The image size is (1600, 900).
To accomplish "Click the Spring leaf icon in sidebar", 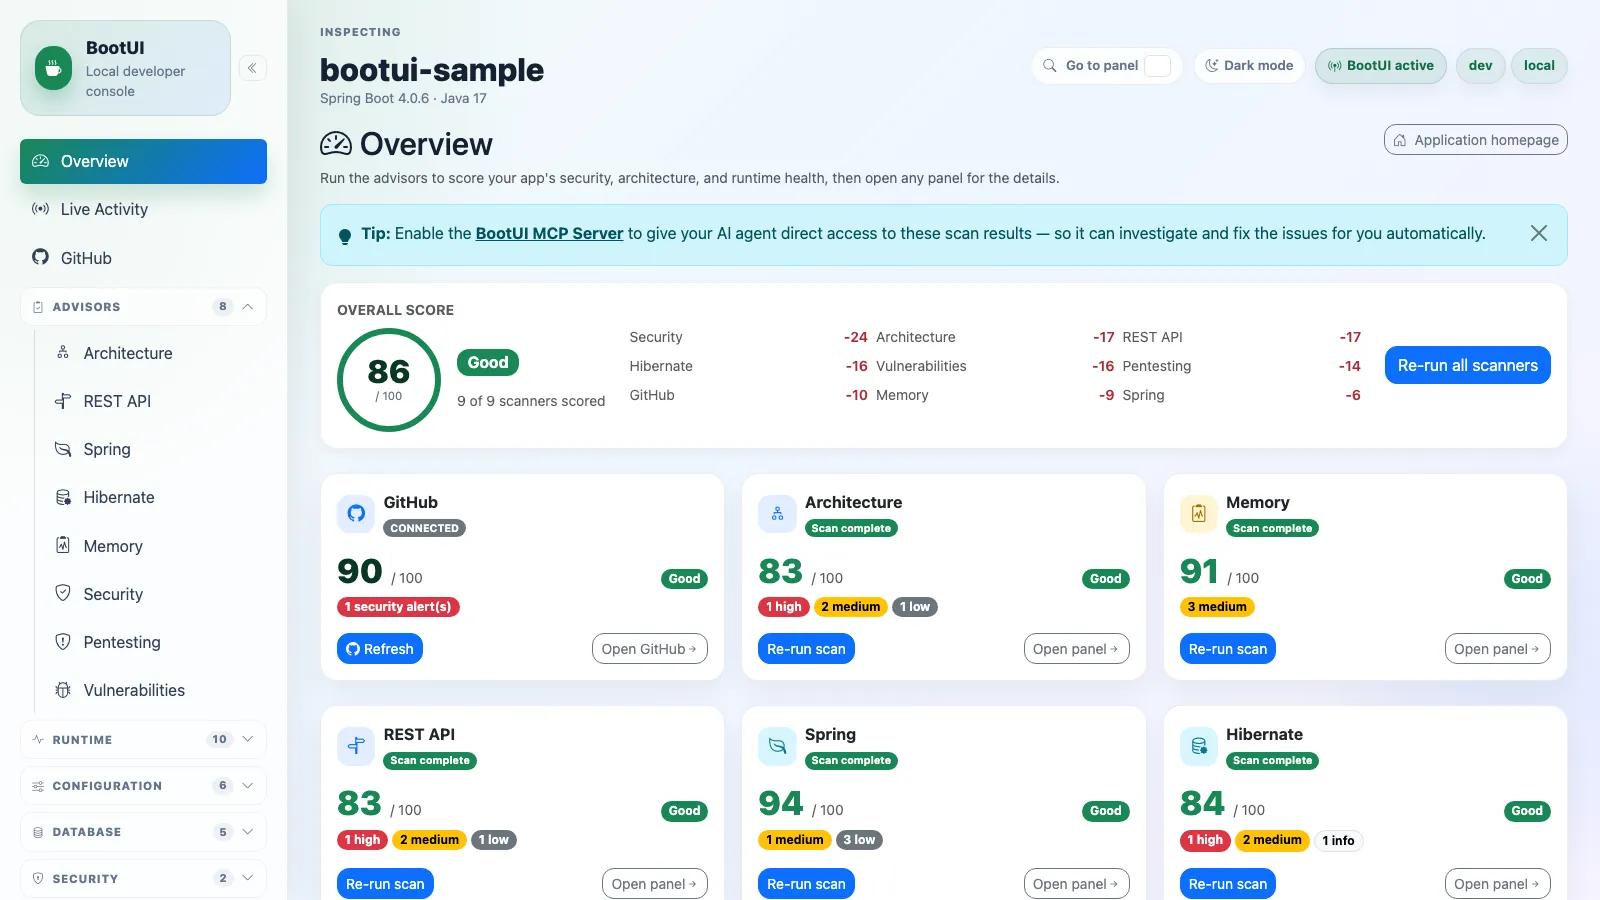I will pos(63,449).
